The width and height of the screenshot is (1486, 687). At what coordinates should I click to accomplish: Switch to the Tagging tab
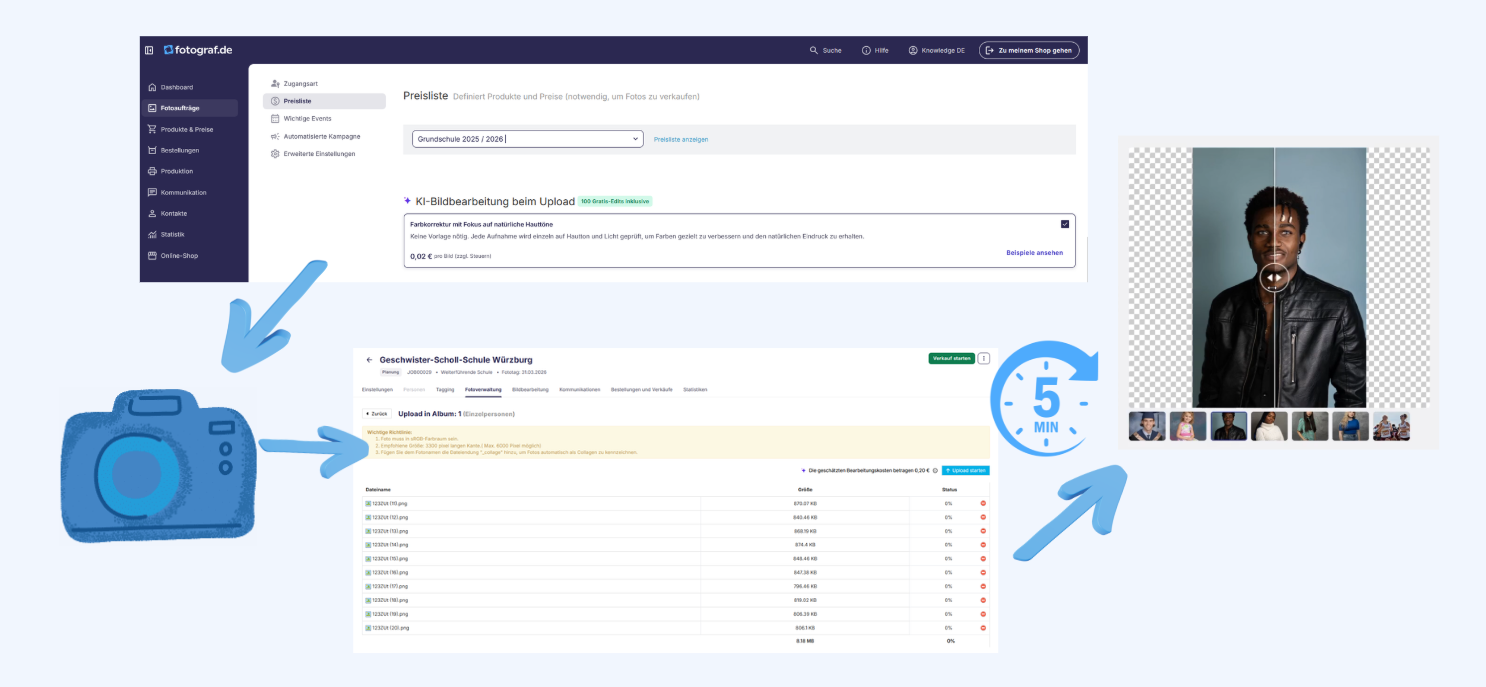click(445, 389)
